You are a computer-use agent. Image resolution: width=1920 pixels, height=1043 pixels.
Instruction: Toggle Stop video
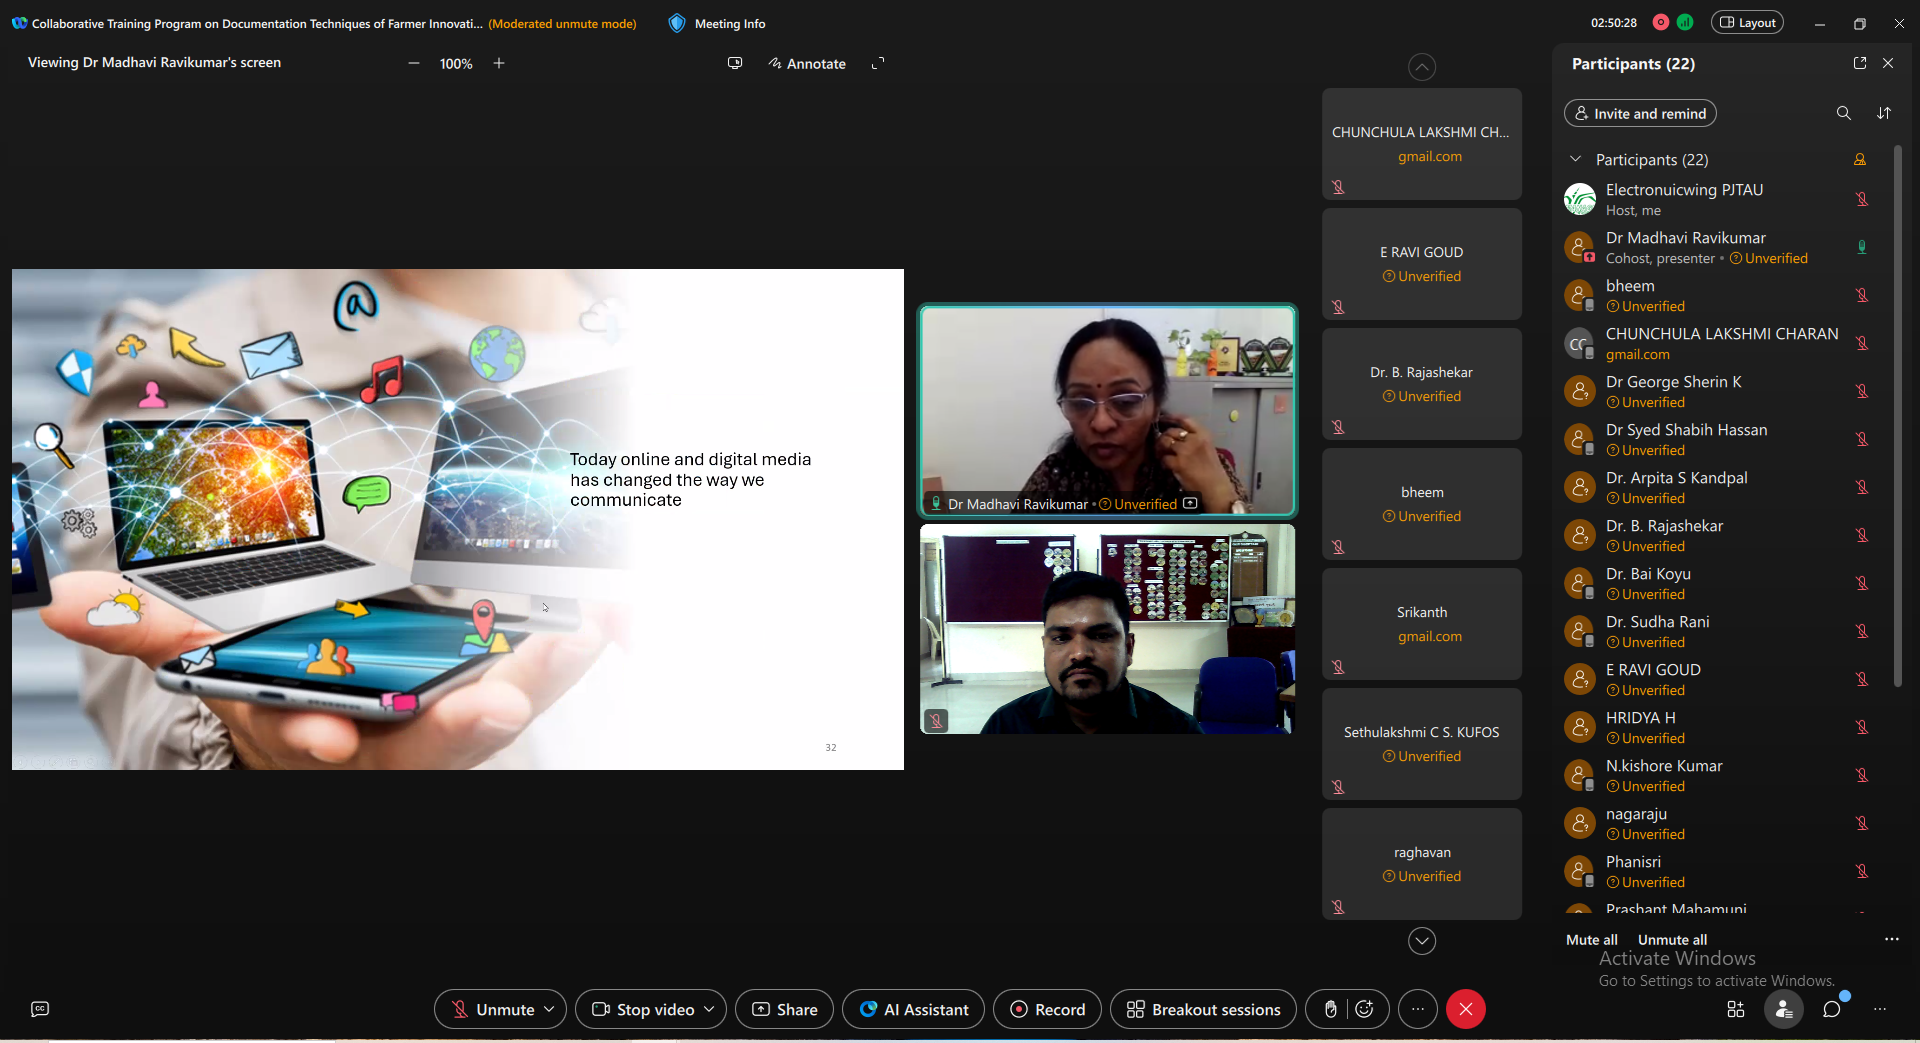(643, 1009)
